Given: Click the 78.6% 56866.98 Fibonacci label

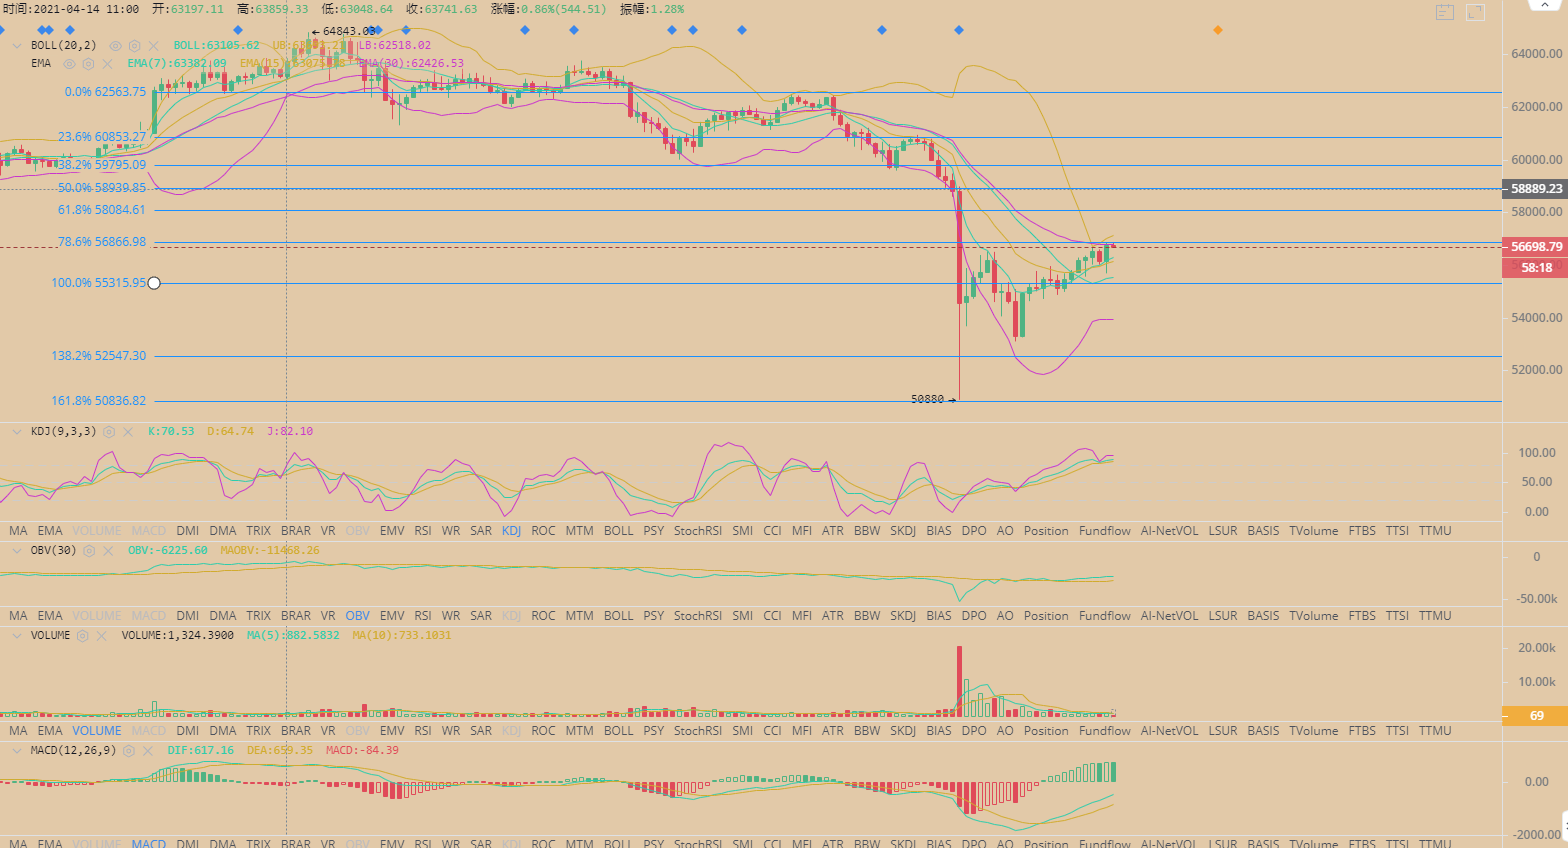Looking at the screenshot, I should tap(102, 242).
